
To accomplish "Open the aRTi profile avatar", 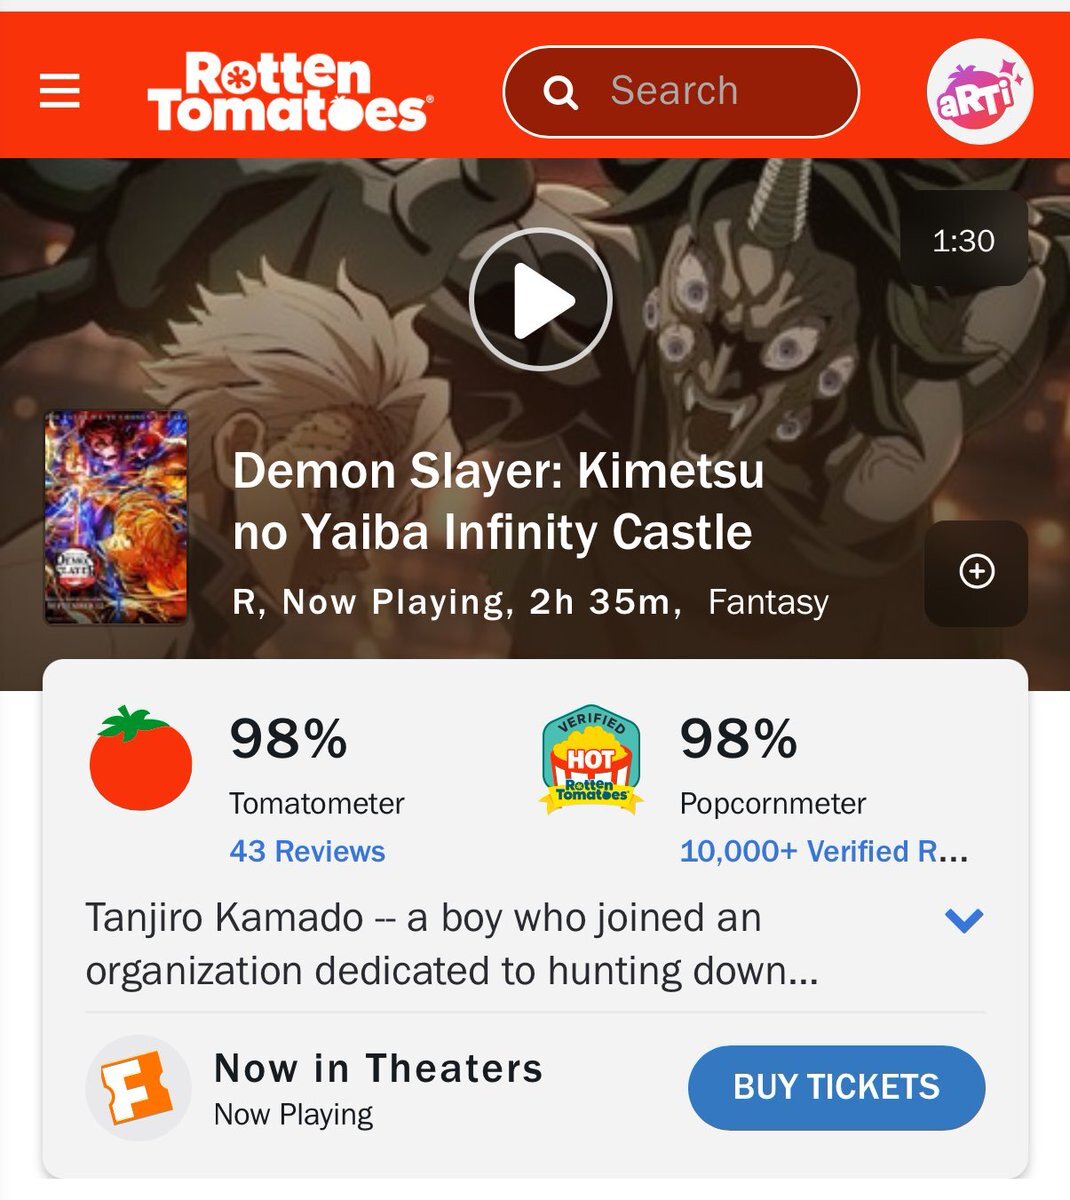I will [x=980, y=92].
